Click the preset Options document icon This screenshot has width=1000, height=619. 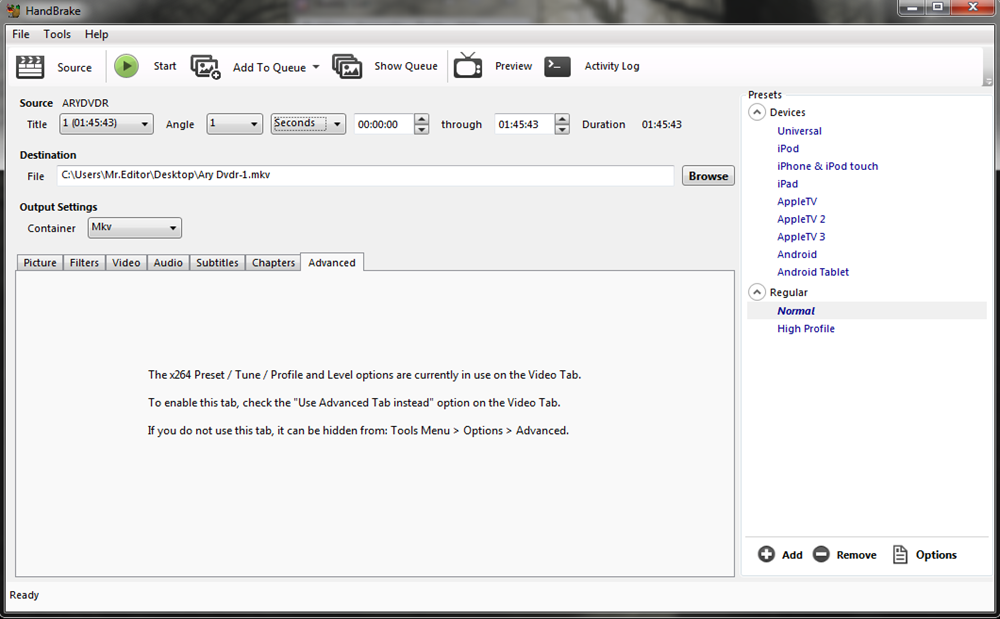[x=900, y=555]
